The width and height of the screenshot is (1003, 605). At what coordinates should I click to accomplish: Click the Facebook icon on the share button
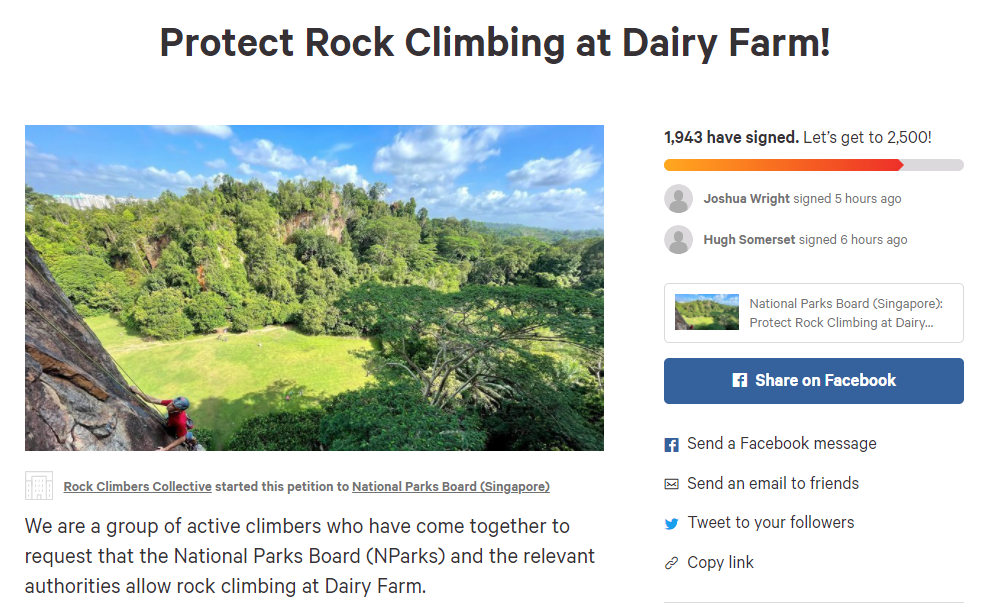740,381
